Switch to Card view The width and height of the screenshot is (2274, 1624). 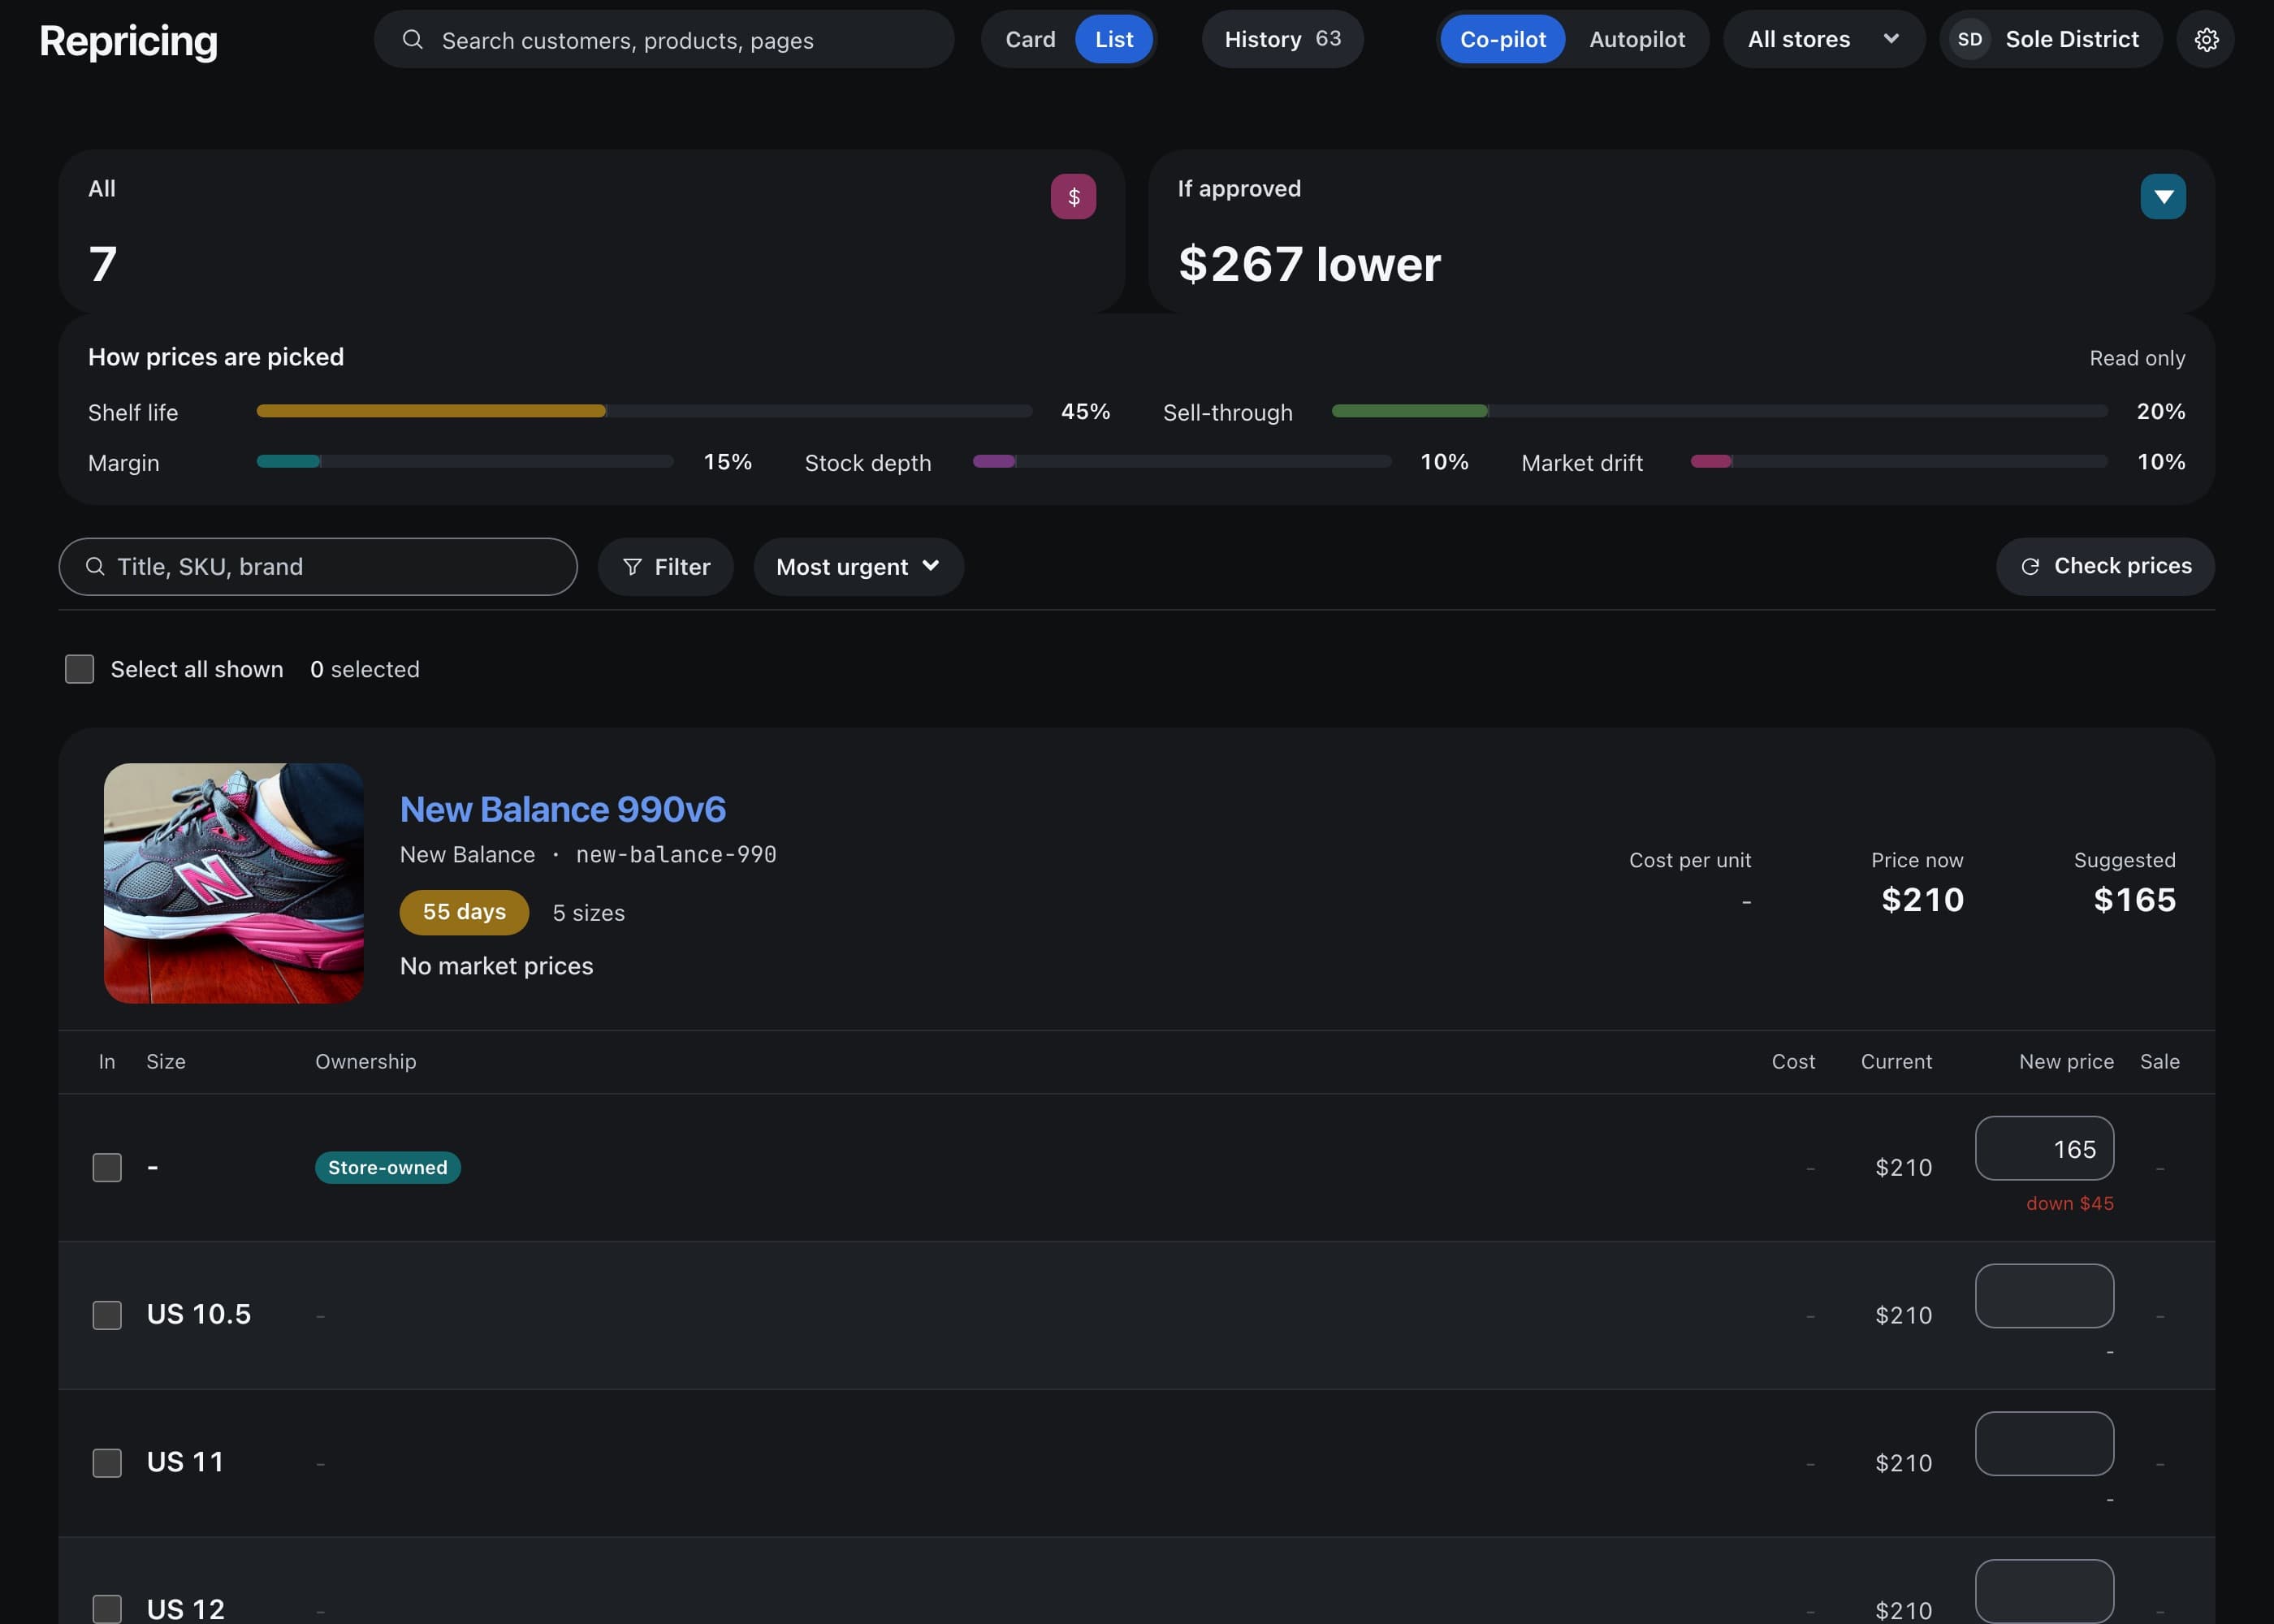(1029, 39)
